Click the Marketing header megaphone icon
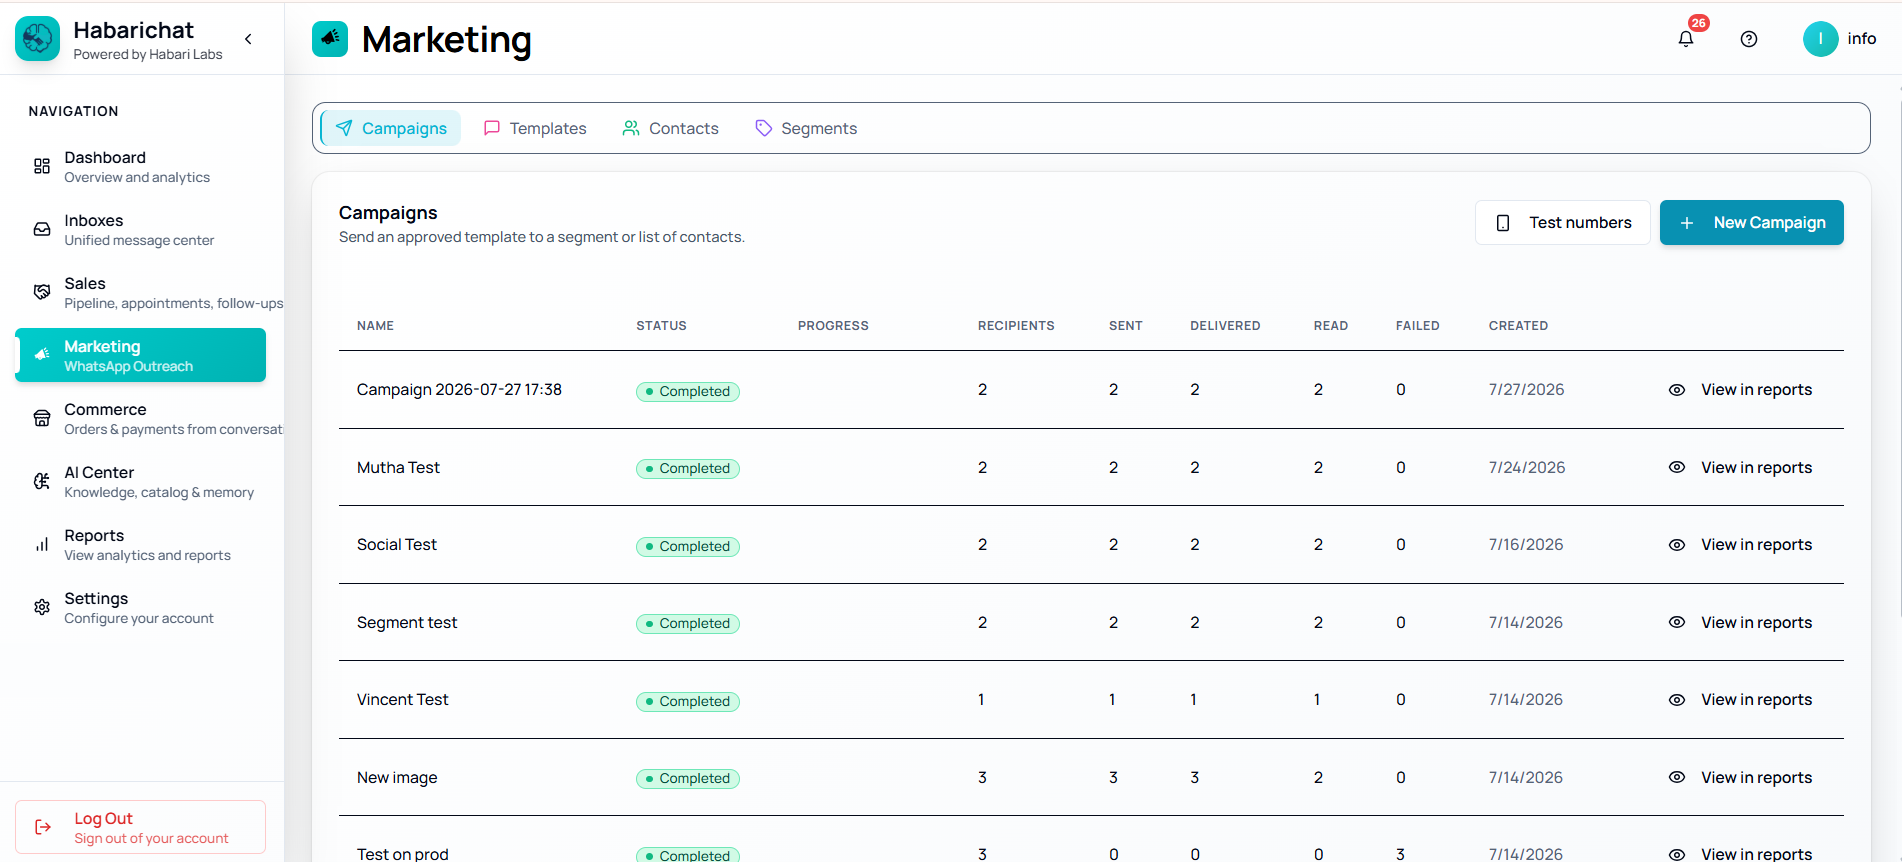 pos(330,39)
